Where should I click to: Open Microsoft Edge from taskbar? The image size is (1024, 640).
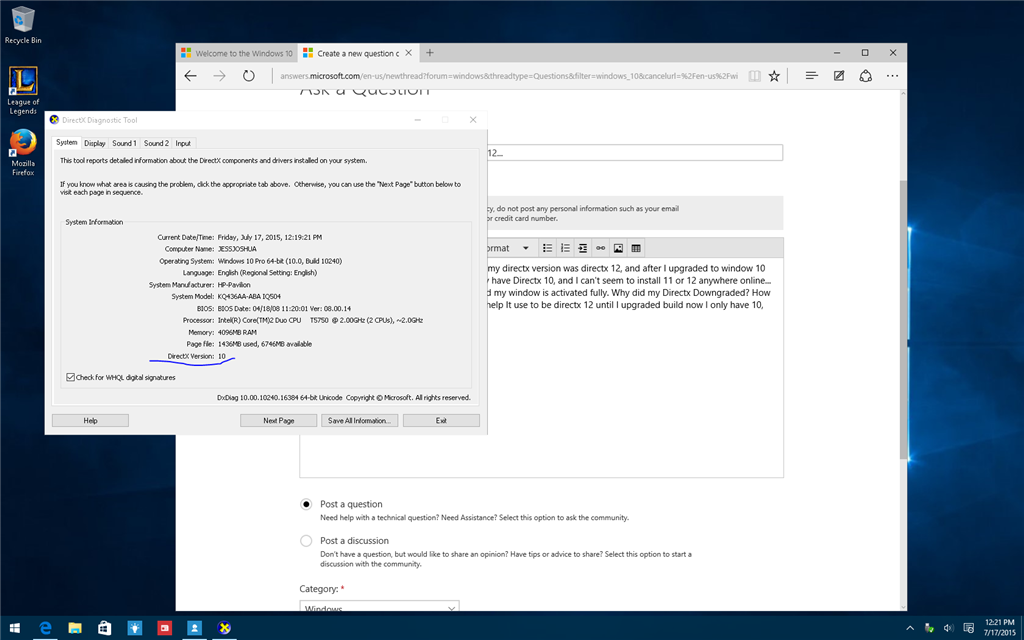coord(45,628)
